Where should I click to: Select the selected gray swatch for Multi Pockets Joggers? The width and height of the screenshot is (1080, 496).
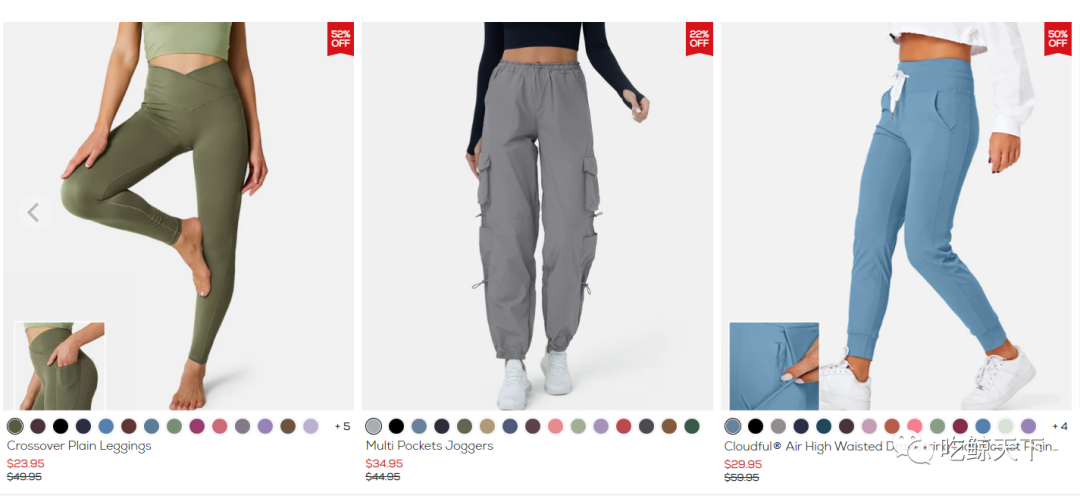373,426
